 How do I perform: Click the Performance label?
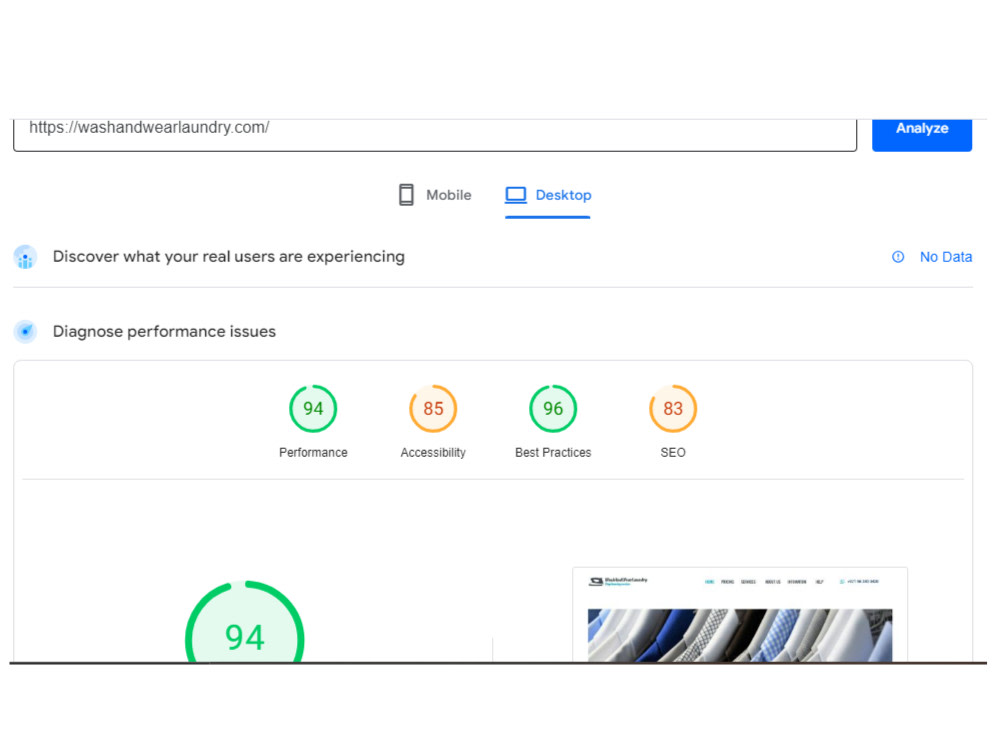313,453
